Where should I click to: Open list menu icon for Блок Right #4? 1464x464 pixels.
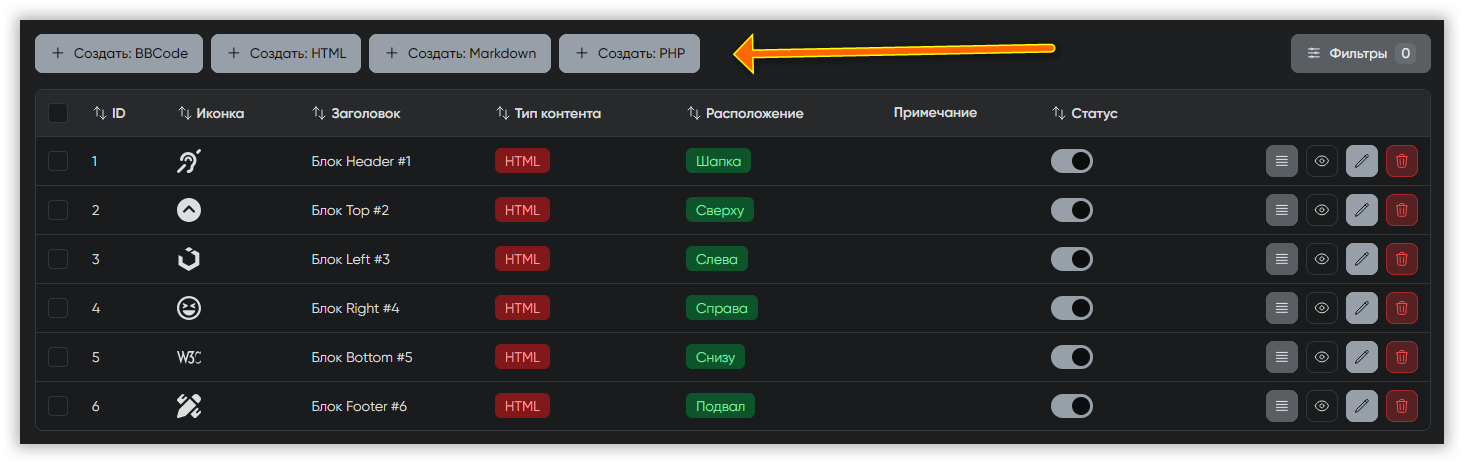1281,308
